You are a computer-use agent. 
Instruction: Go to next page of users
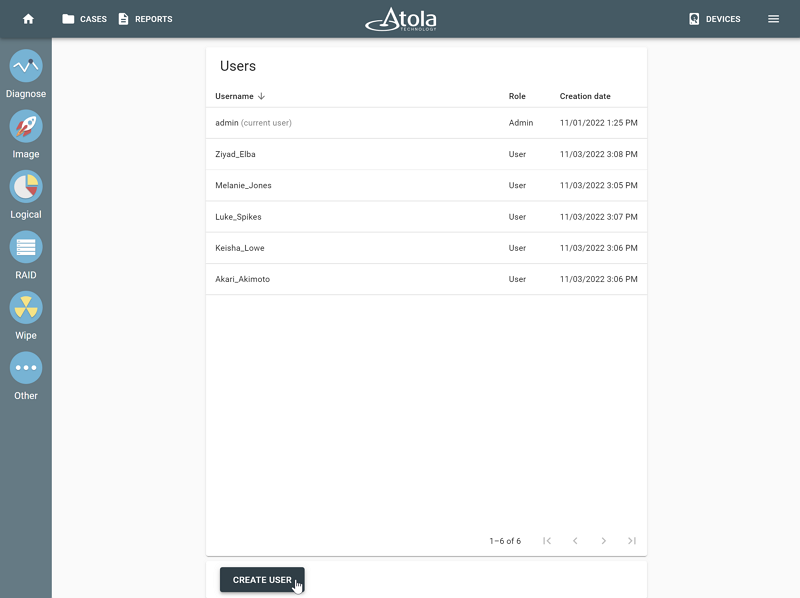click(604, 541)
